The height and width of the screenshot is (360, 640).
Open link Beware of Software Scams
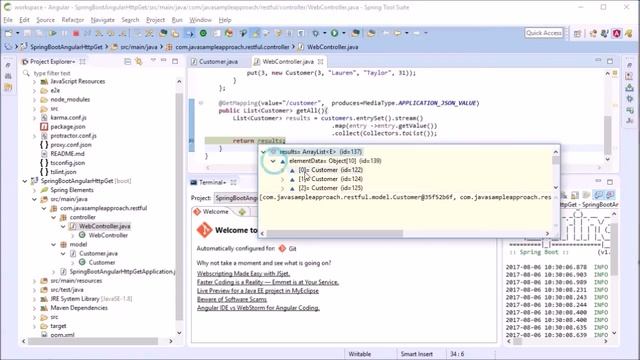(x=232, y=299)
